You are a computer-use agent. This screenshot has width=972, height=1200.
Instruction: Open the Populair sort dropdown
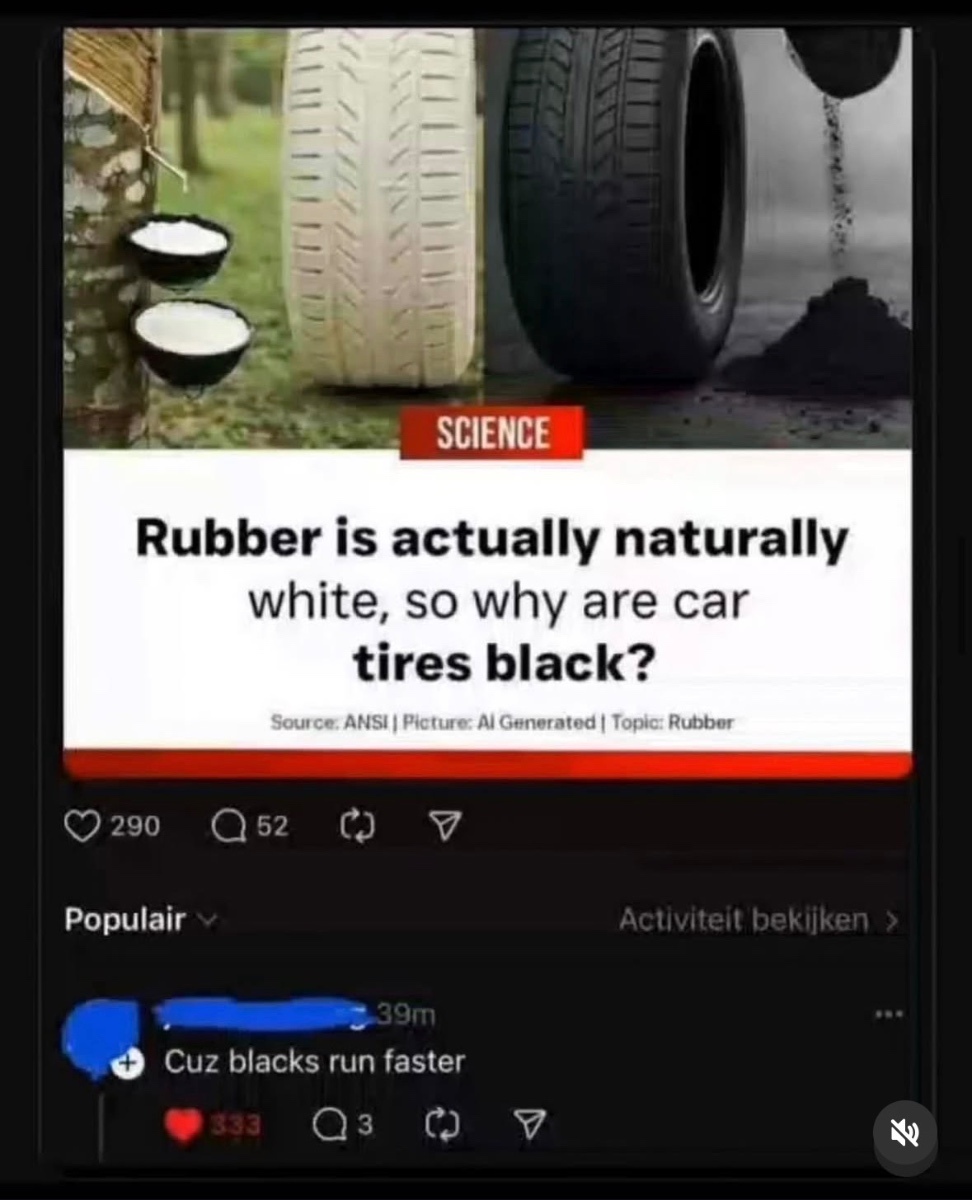(x=140, y=919)
